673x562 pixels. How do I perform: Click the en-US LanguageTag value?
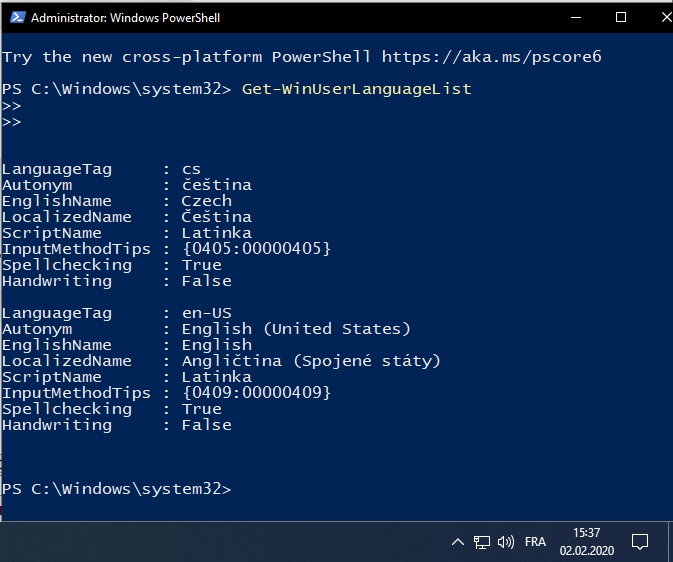[206, 313]
